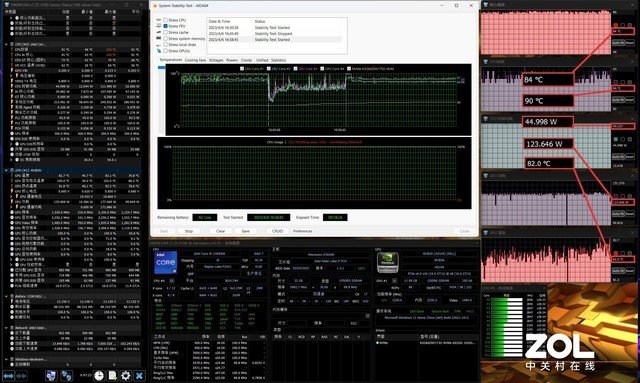Enable the Stress cache checkbox
Viewport: 640px width, 383px height.
click(165, 32)
